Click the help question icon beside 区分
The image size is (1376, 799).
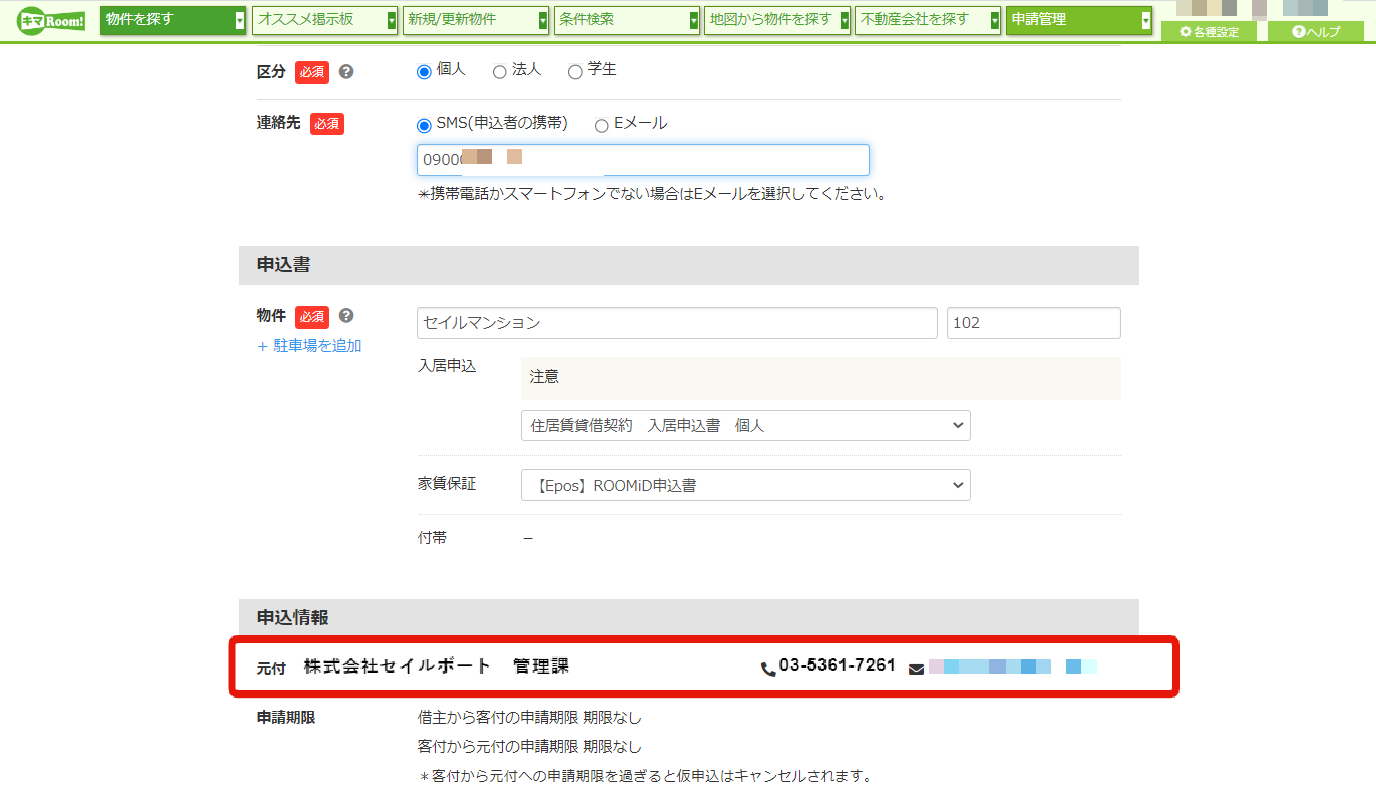coord(346,72)
